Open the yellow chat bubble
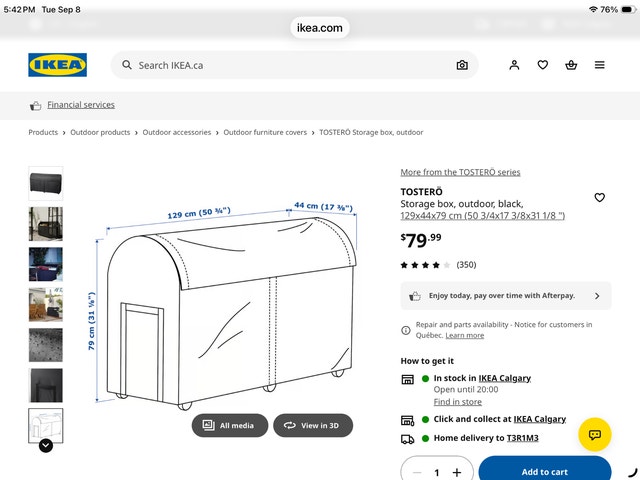This screenshot has width=640, height=480. (x=595, y=434)
